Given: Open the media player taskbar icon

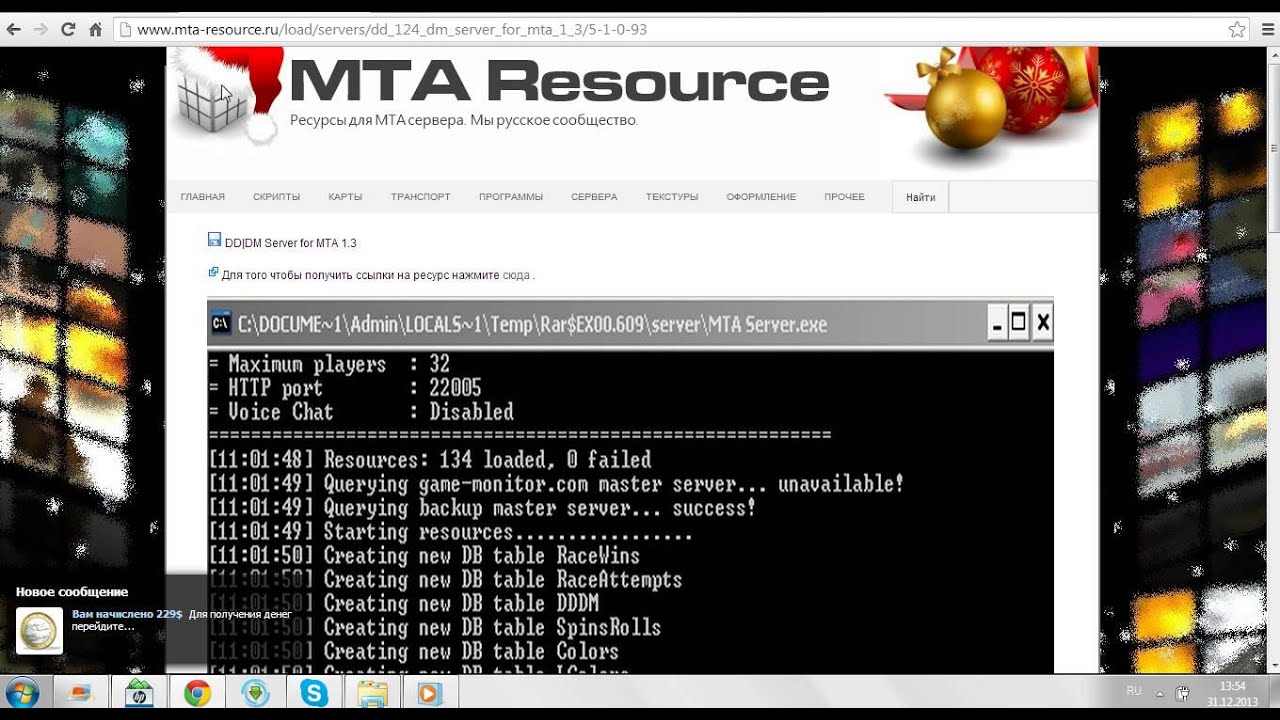Looking at the screenshot, I should pos(430,693).
